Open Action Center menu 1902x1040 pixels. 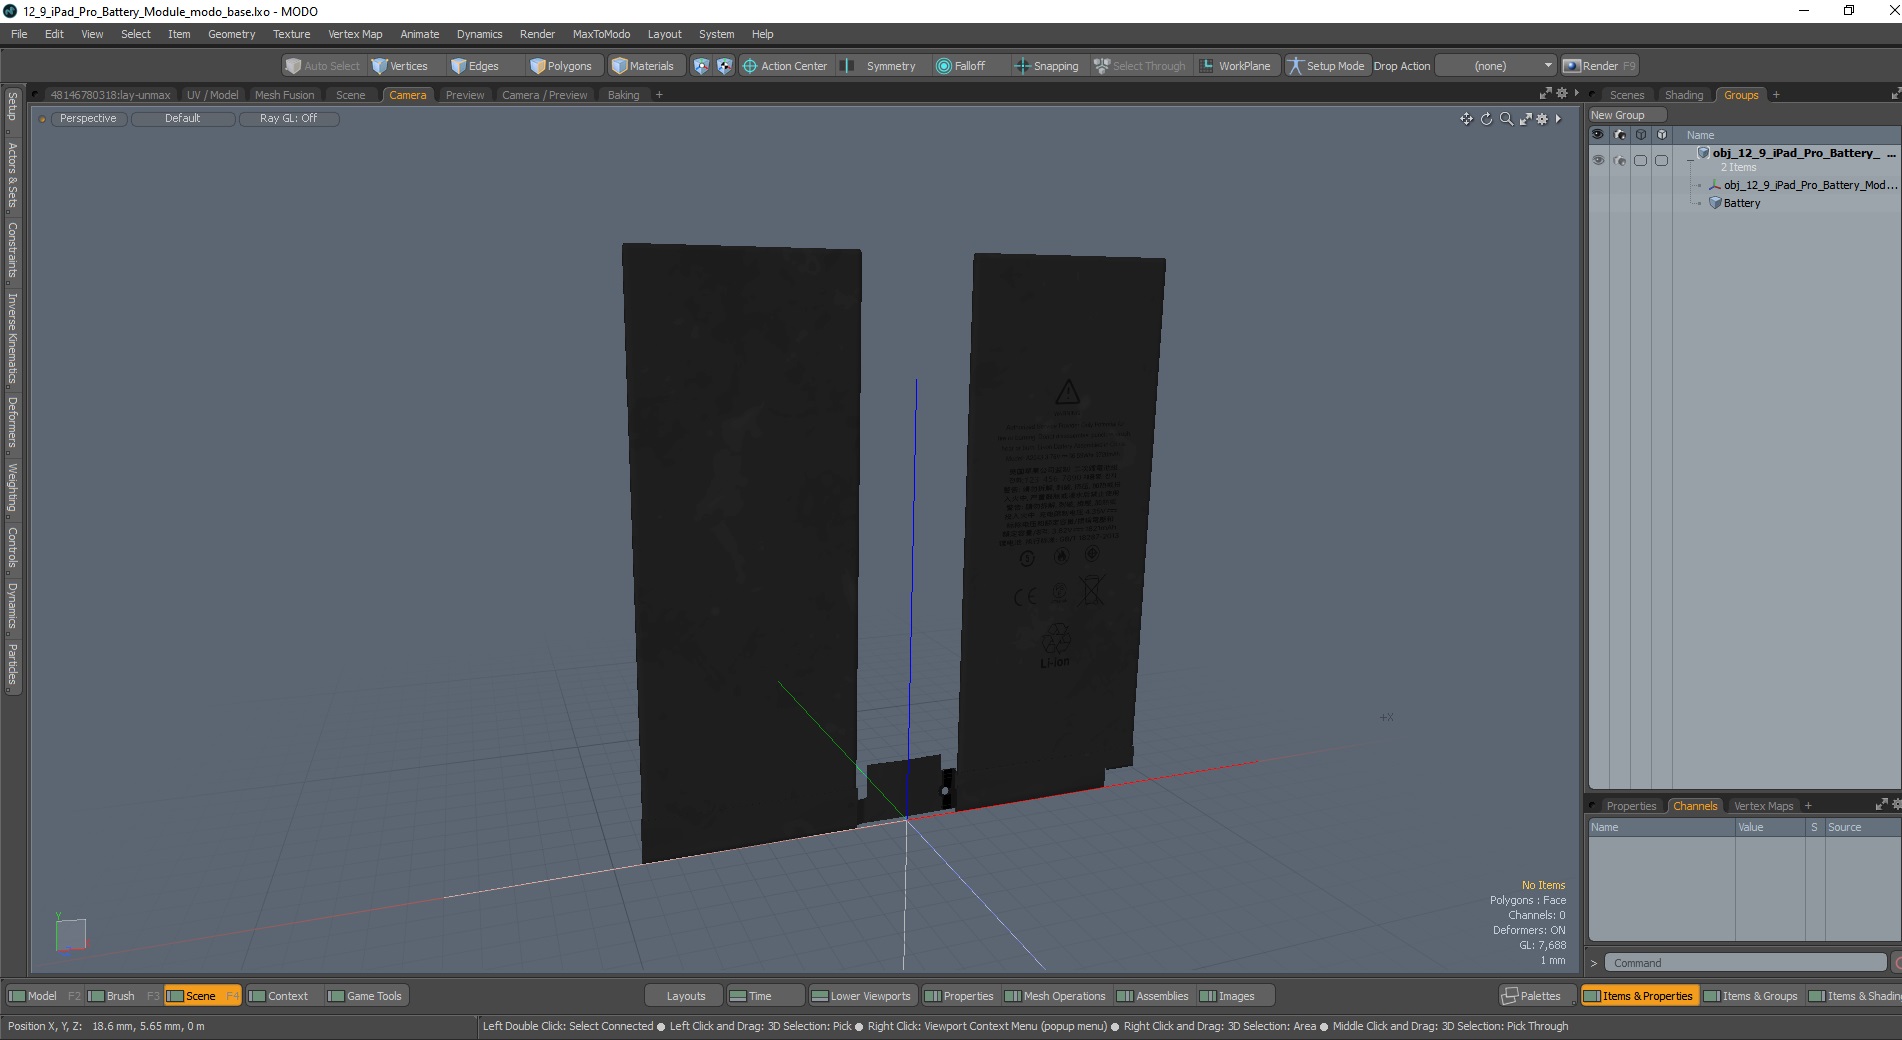pos(785,66)
